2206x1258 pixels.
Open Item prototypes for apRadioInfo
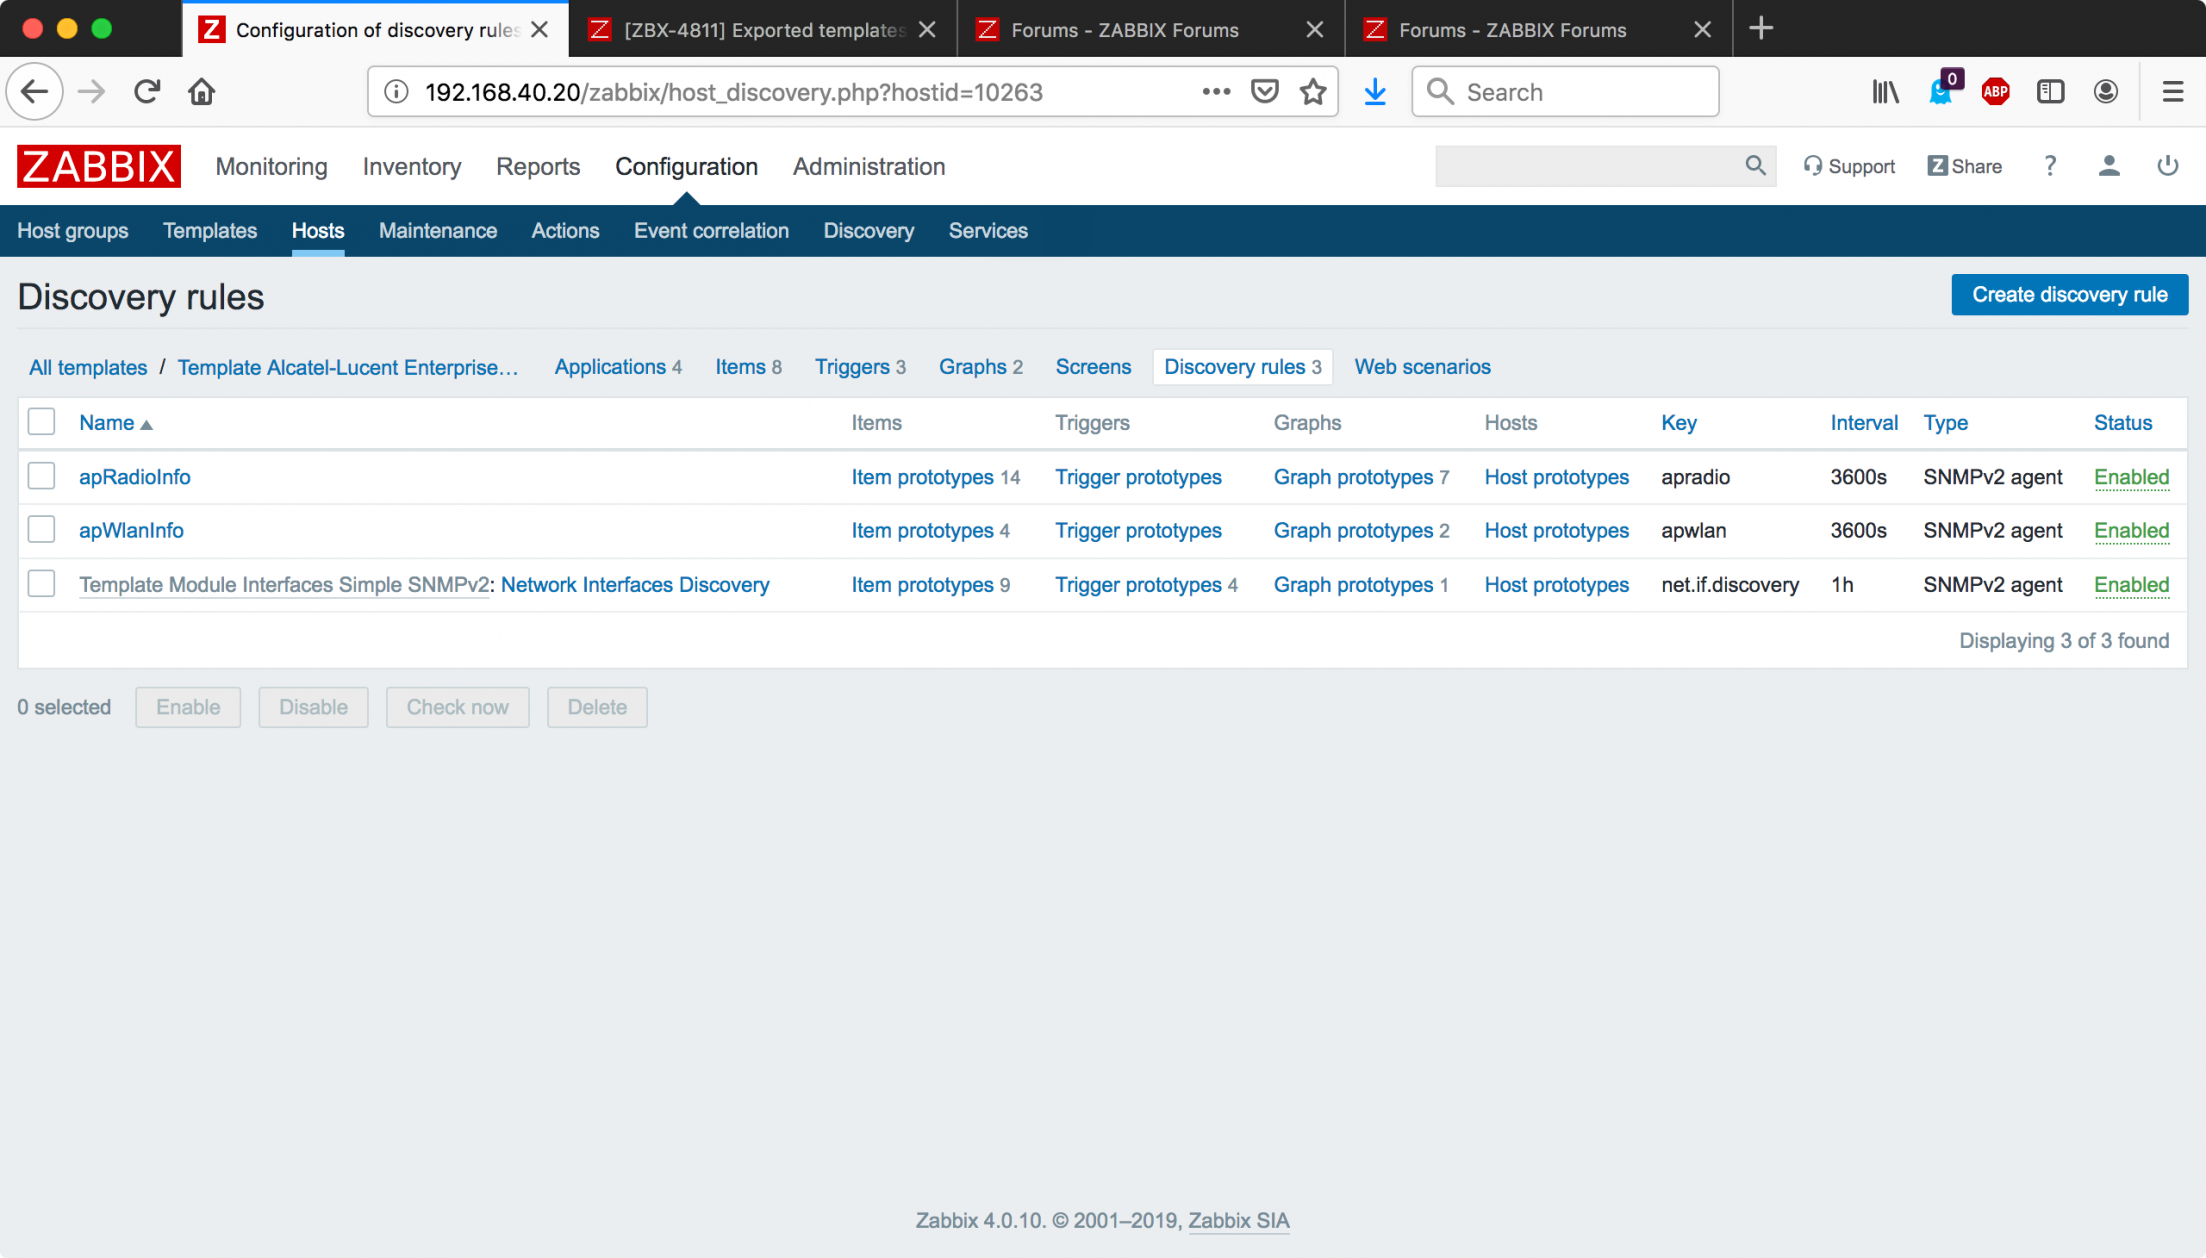click(x=922, y=477)
